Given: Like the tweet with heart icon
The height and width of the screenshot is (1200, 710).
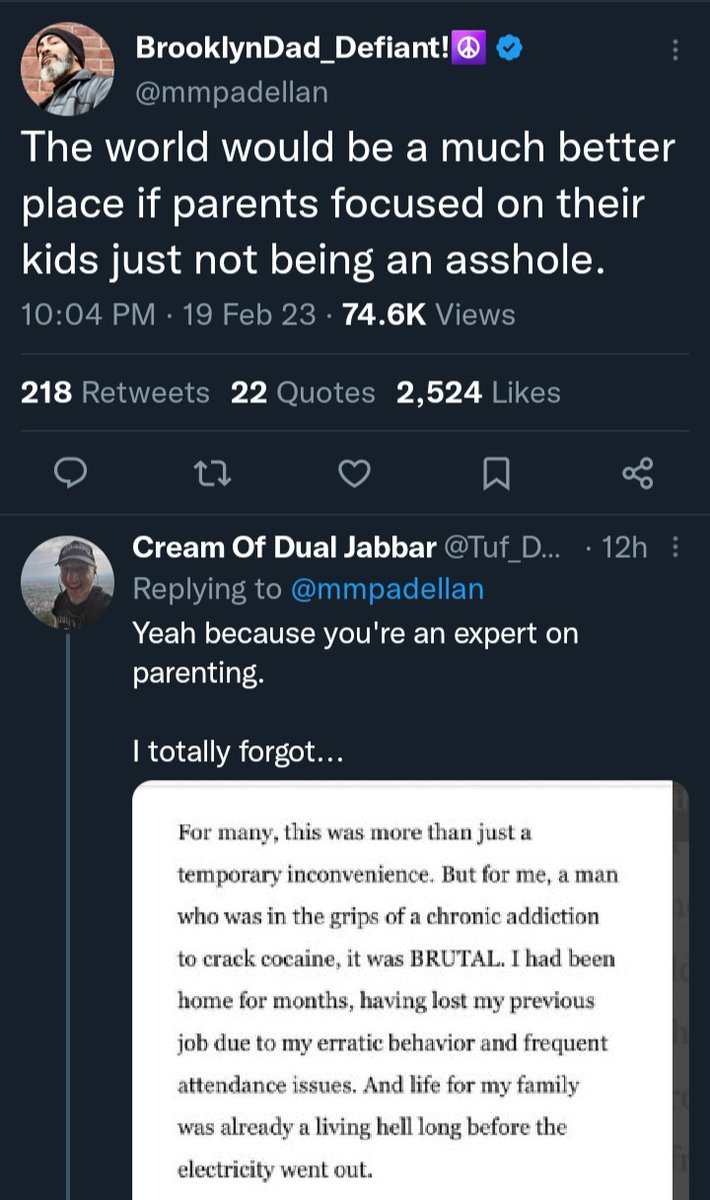Looking at the screenshot, I should 354,472.
